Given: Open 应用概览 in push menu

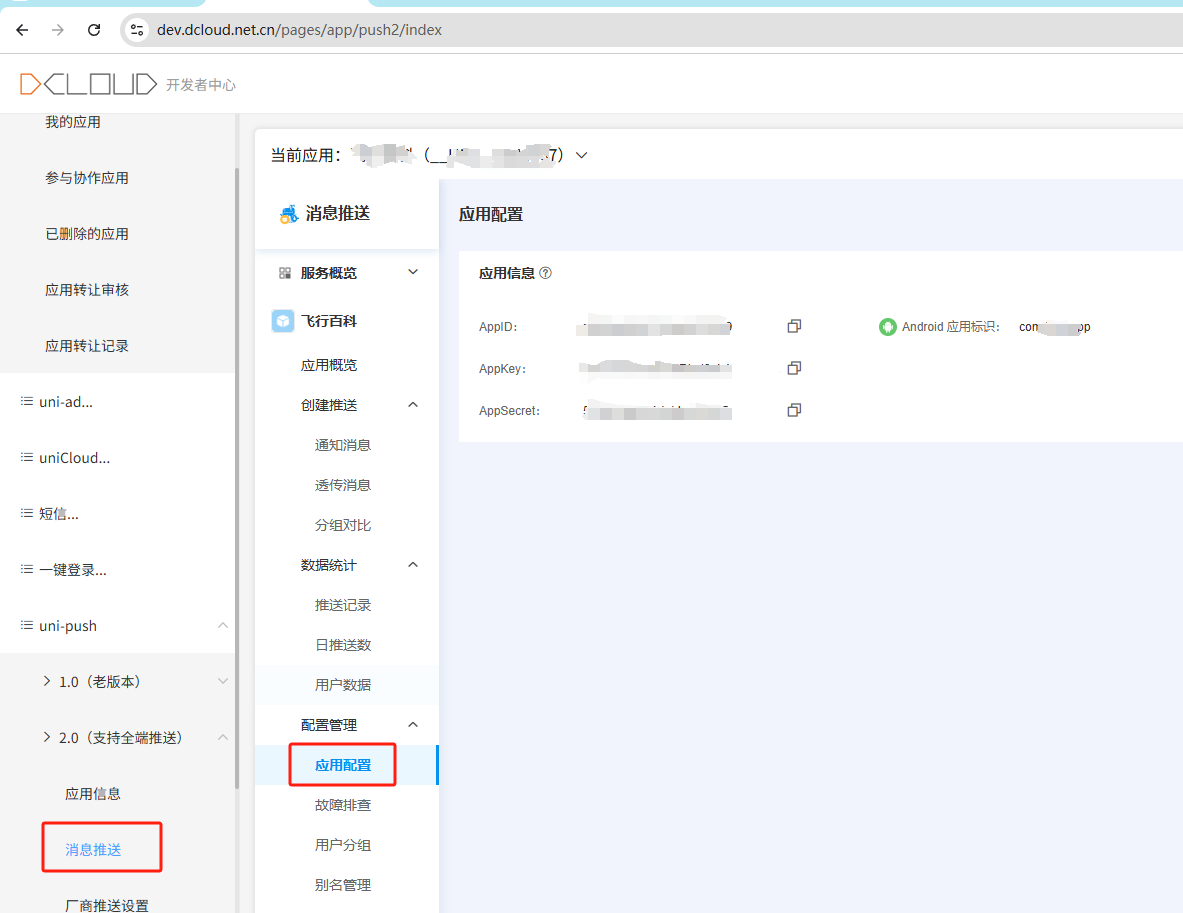Looking at the screenshot, I should (x=329, y=365).
